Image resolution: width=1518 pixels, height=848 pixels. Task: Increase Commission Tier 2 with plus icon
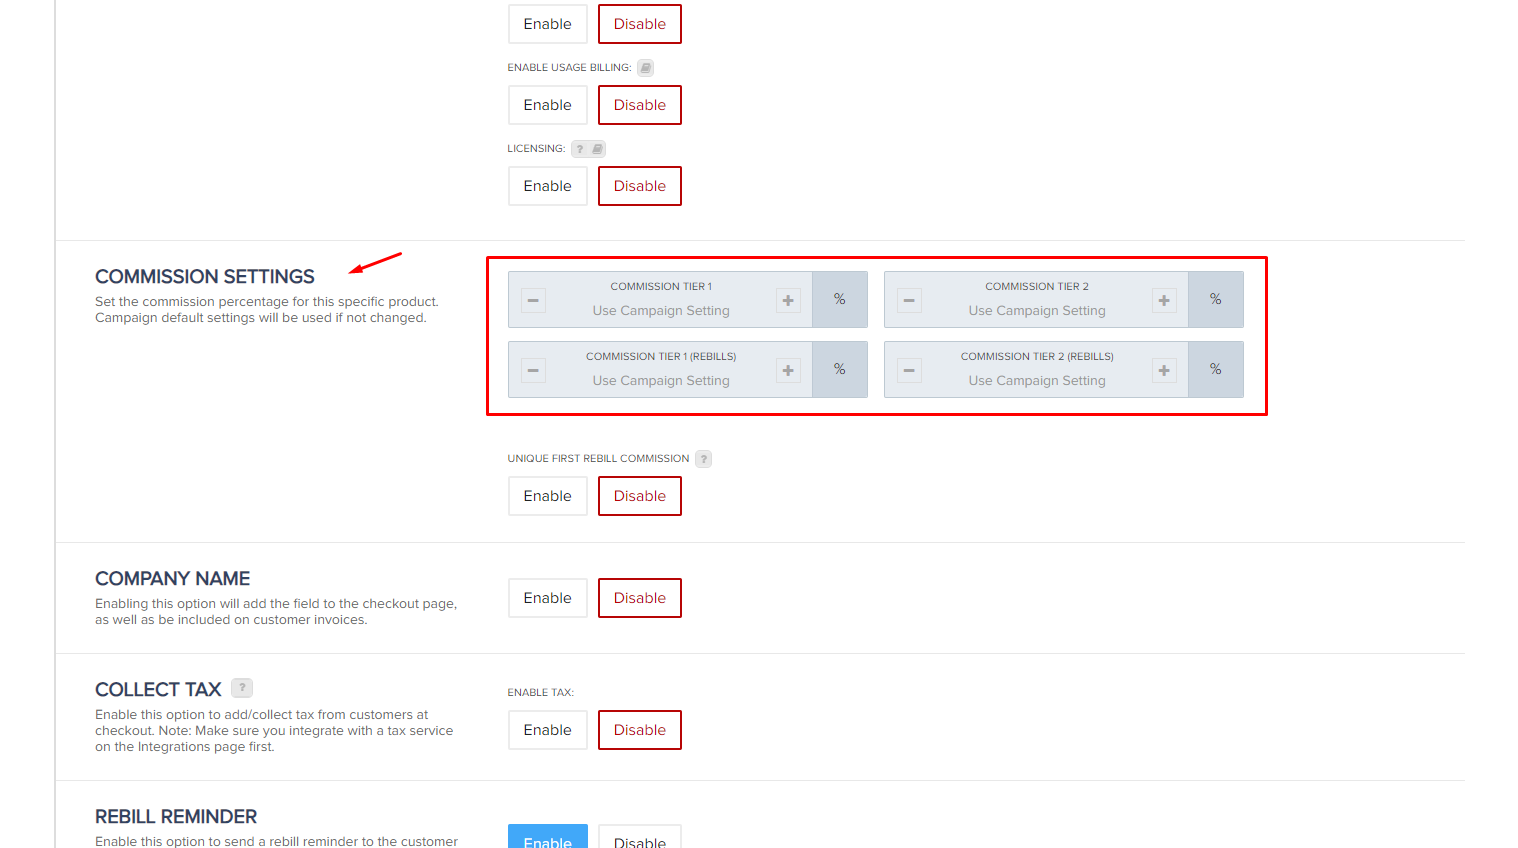coord(1164,300)
